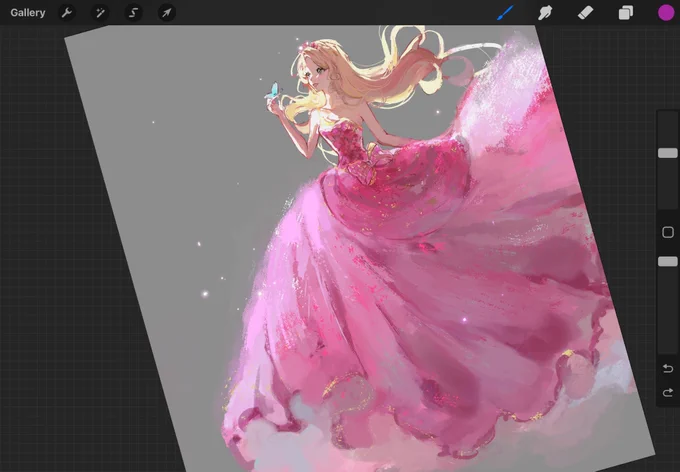Viewport: 680px width, 472px height.
Task: Open the Adjustments magic wand menu
Action: (x=100, y=13)
